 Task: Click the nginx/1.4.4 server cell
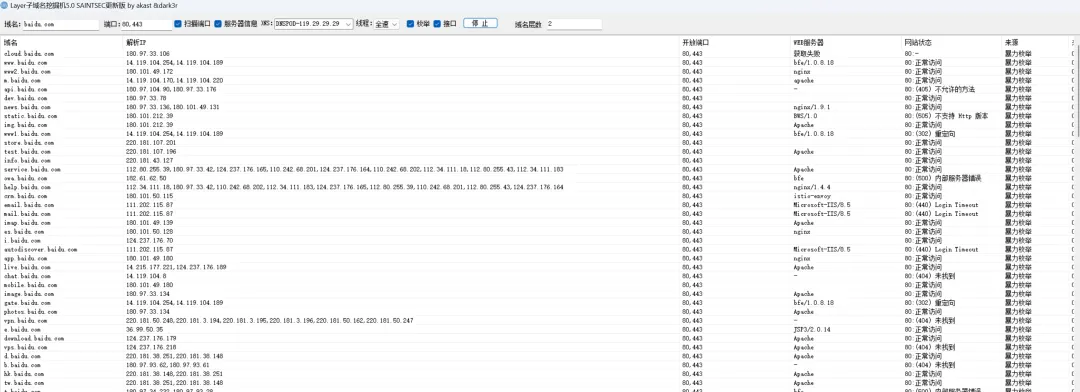point(811,187)
